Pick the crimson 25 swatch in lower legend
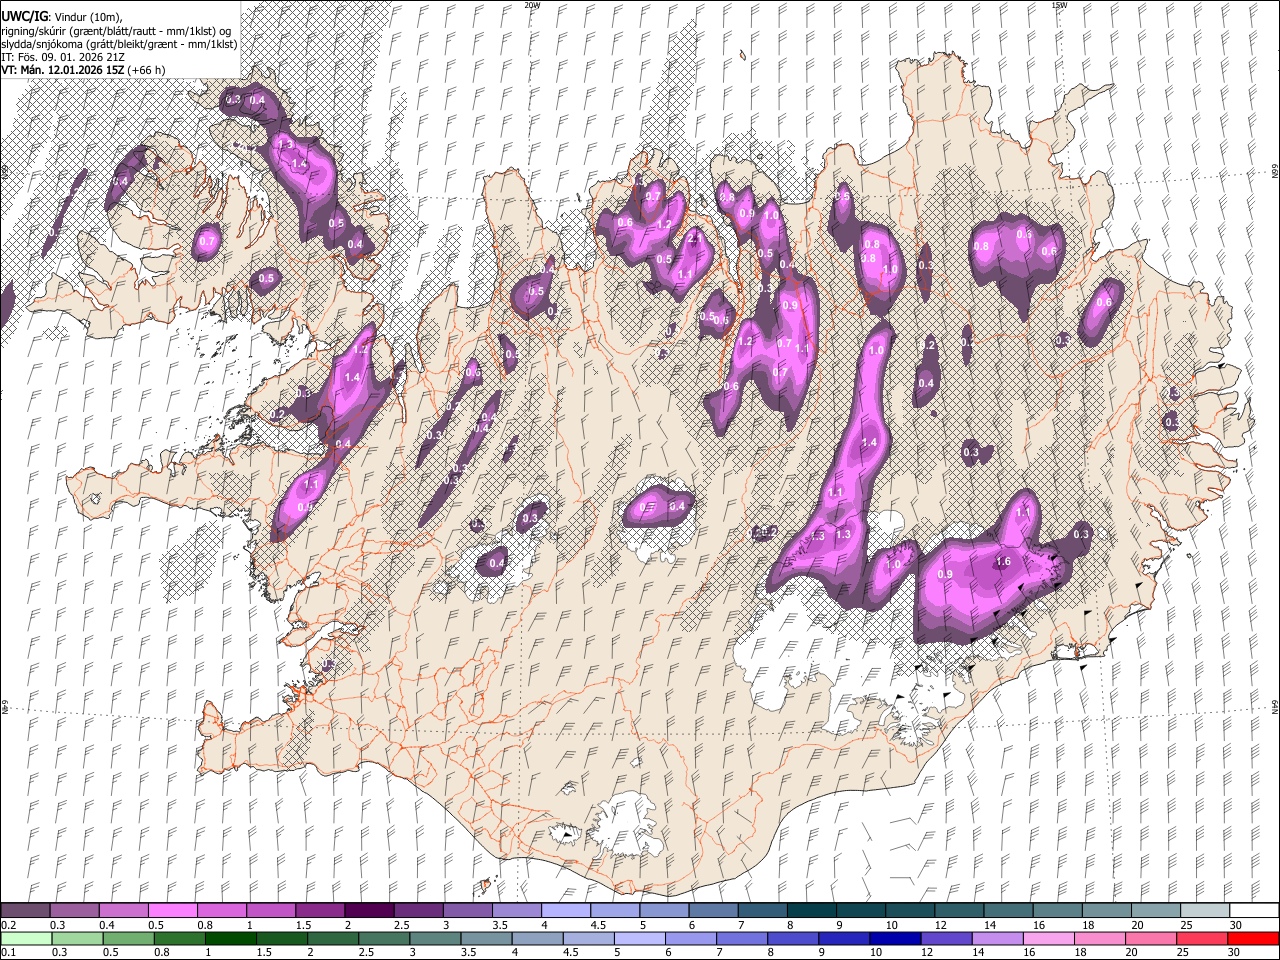The width and height of the screenshot is (1280, 960). coord(1201,938)
